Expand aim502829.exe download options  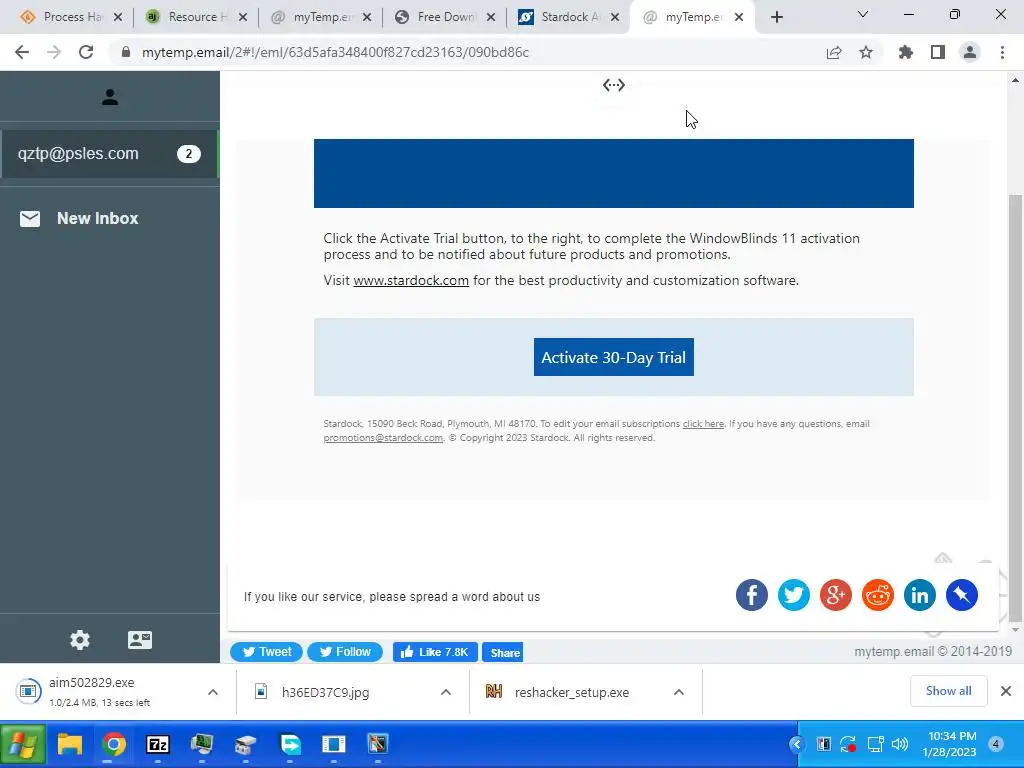[213, 692]
